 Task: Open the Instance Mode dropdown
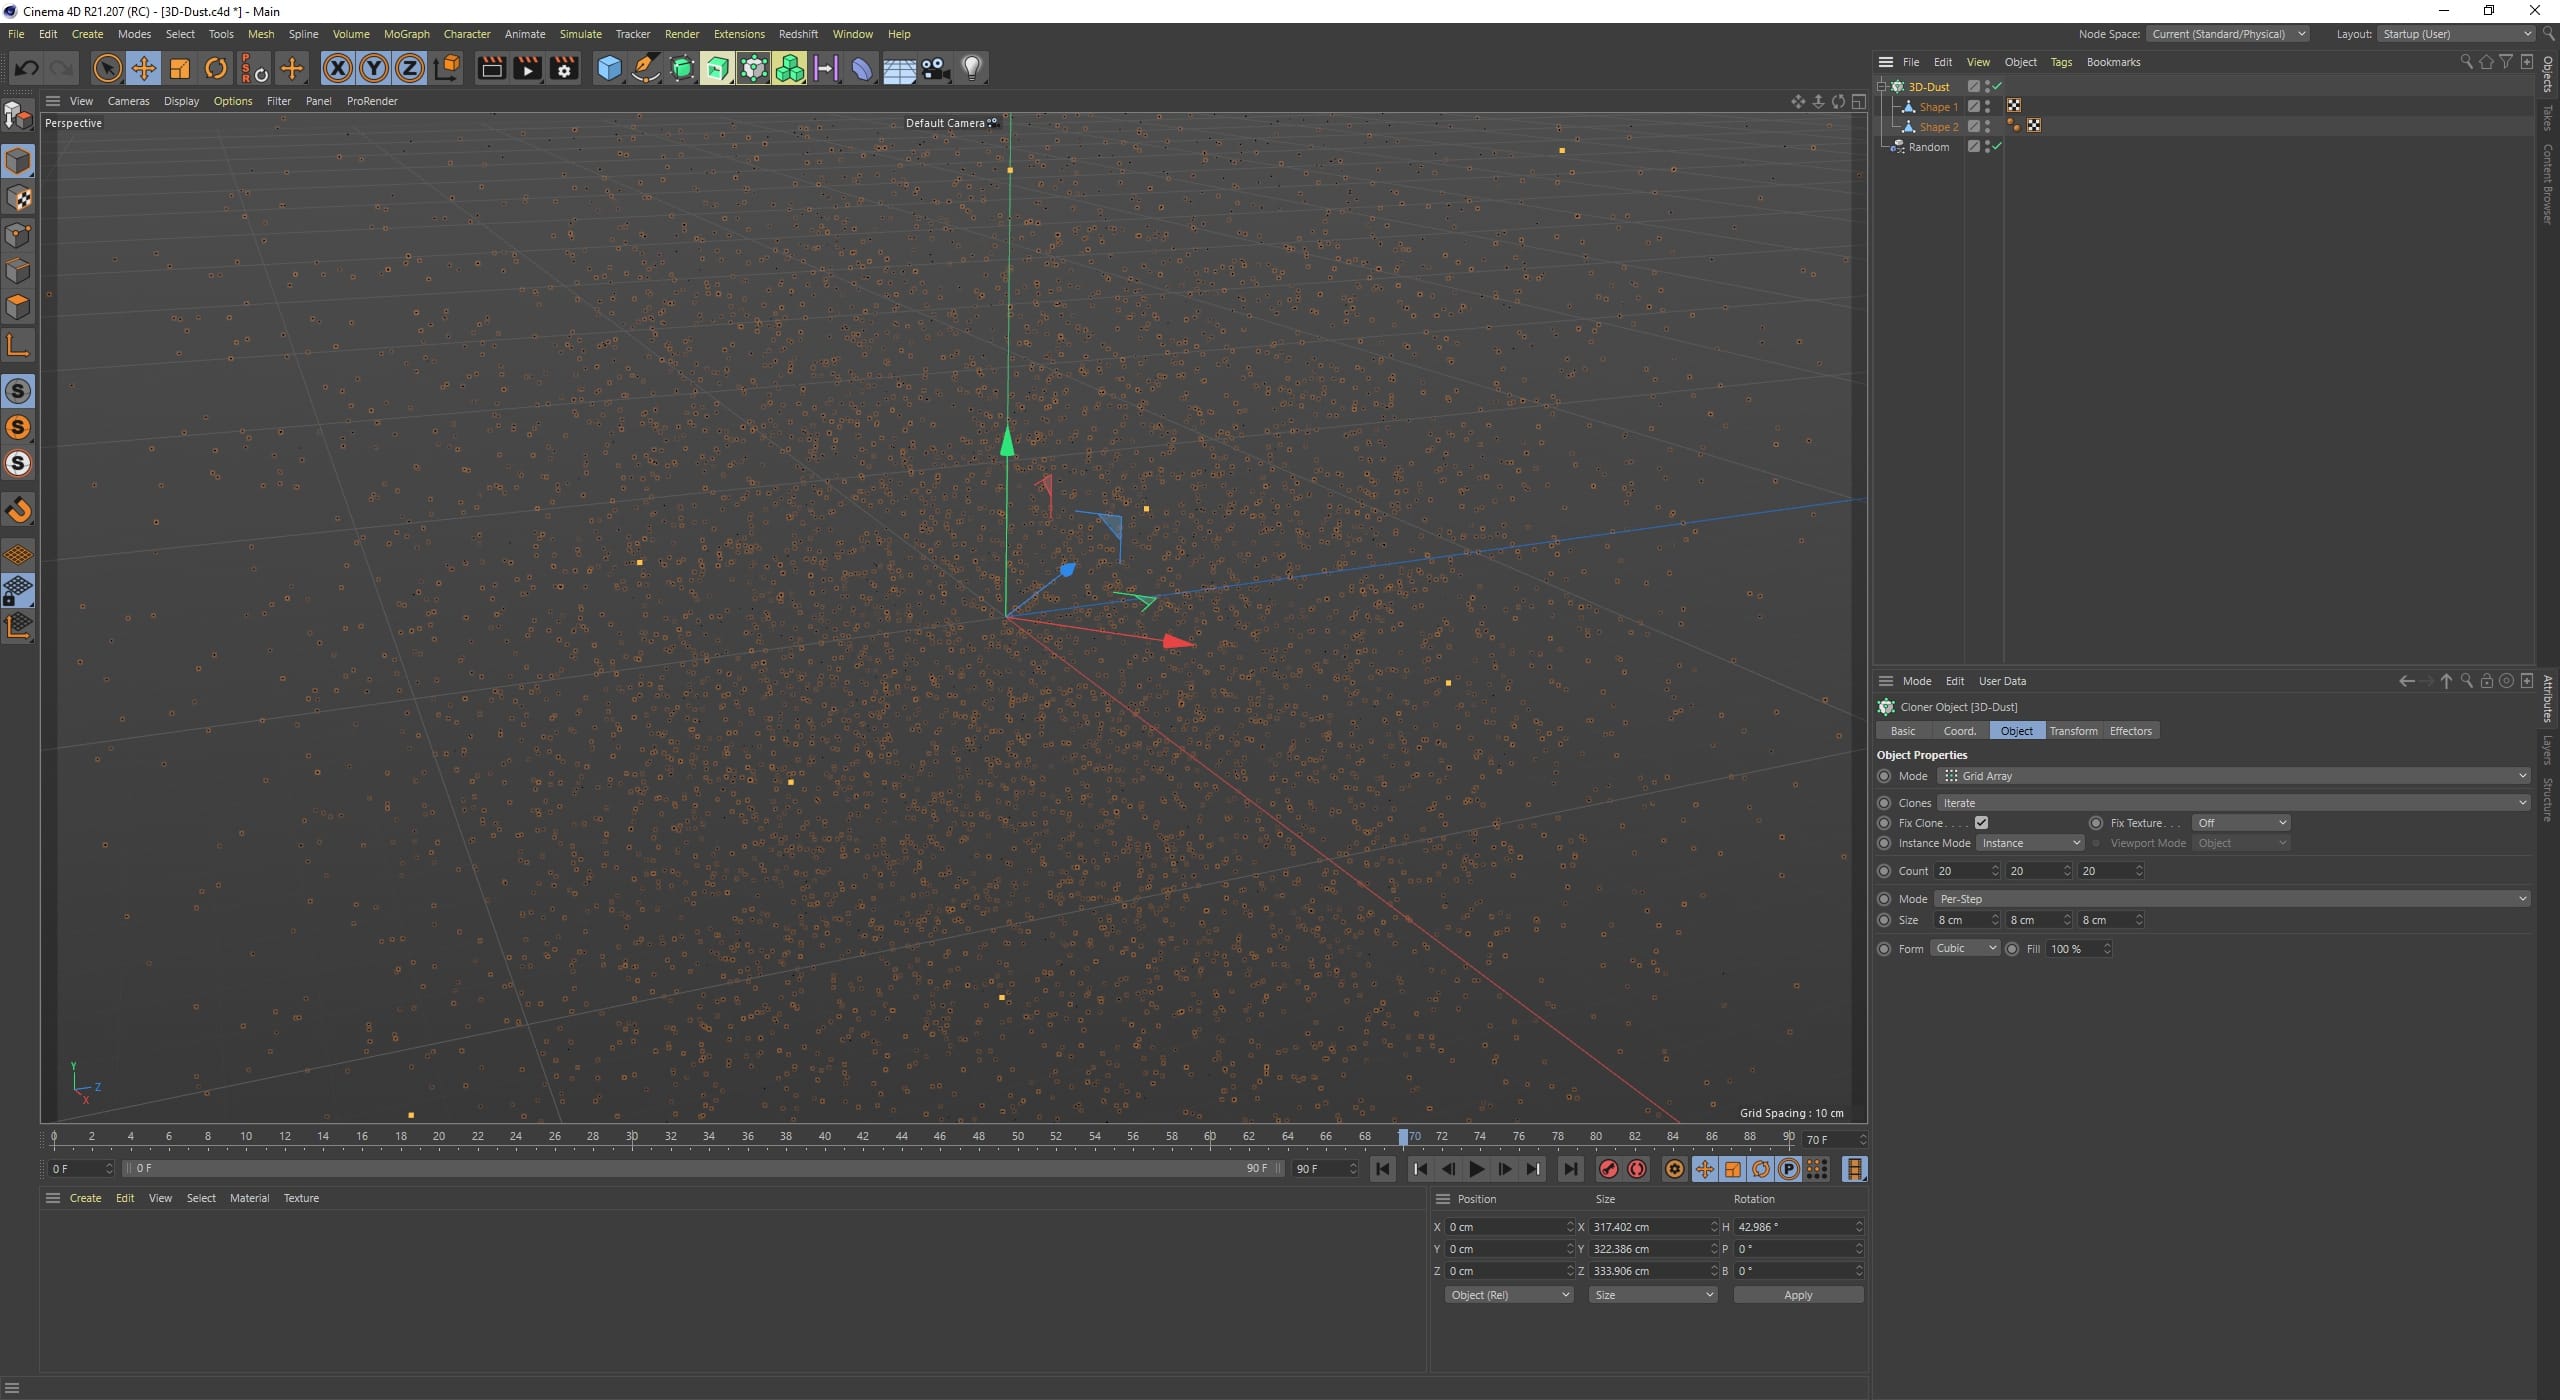2030,843
